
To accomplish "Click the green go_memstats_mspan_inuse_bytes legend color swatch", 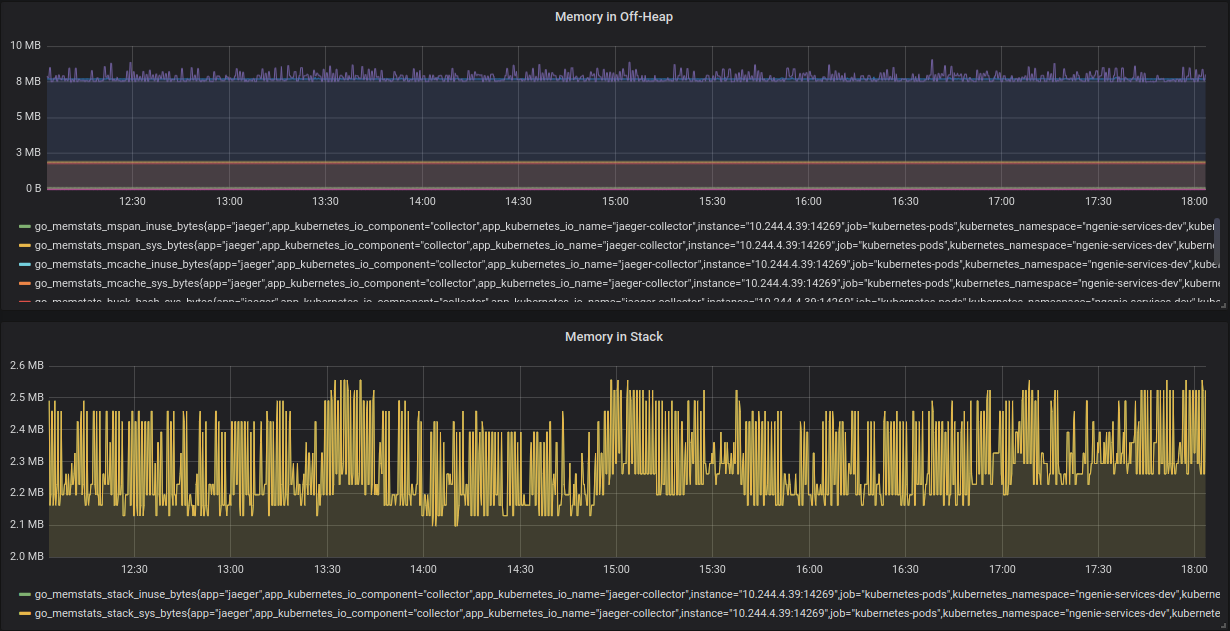I will click(x=25, y=227).
